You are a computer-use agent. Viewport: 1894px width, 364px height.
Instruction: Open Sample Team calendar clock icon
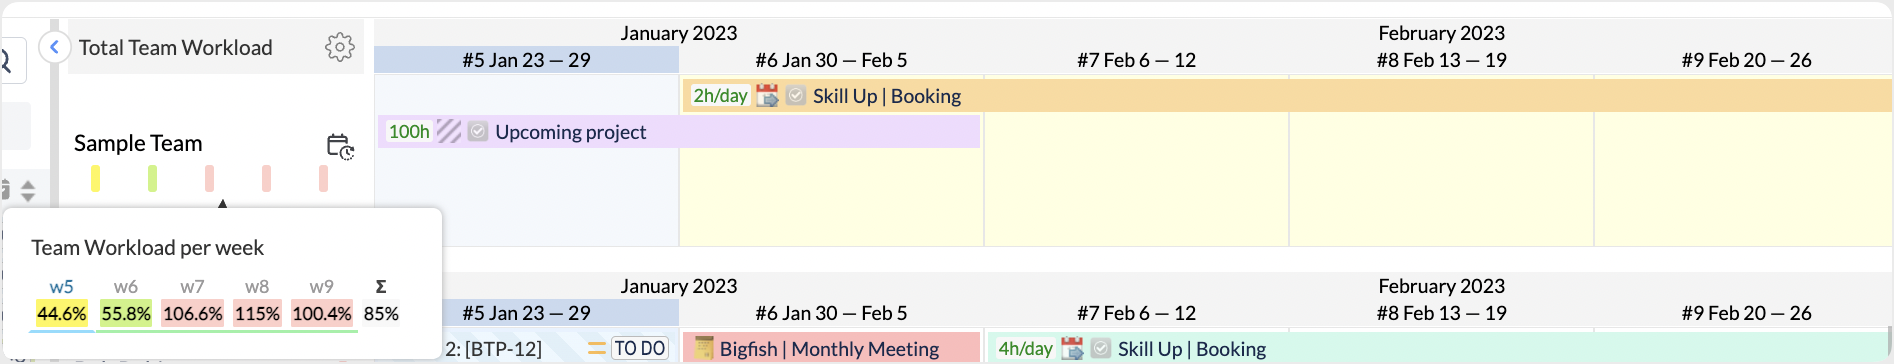click(x=340, y=146)
